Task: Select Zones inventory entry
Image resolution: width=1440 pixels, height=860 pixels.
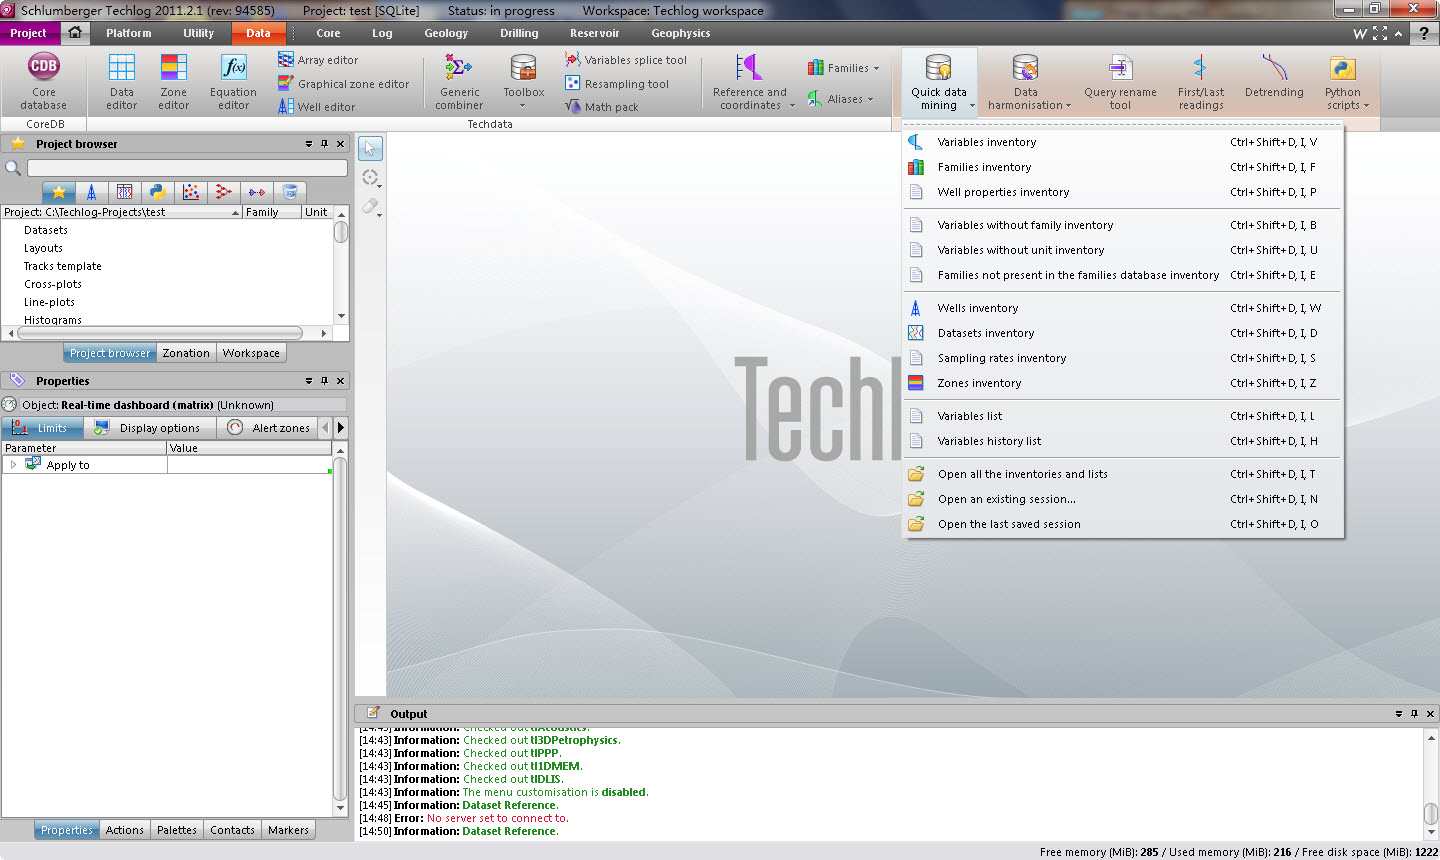Action: coord(1122,383)
